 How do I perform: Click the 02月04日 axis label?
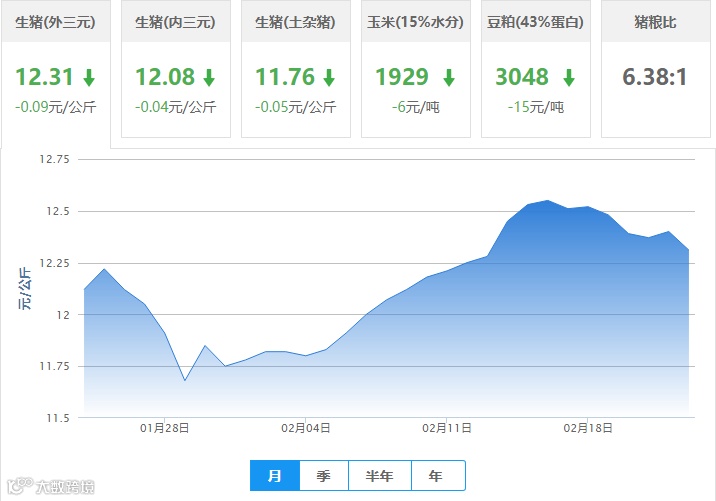coord(305,428)
